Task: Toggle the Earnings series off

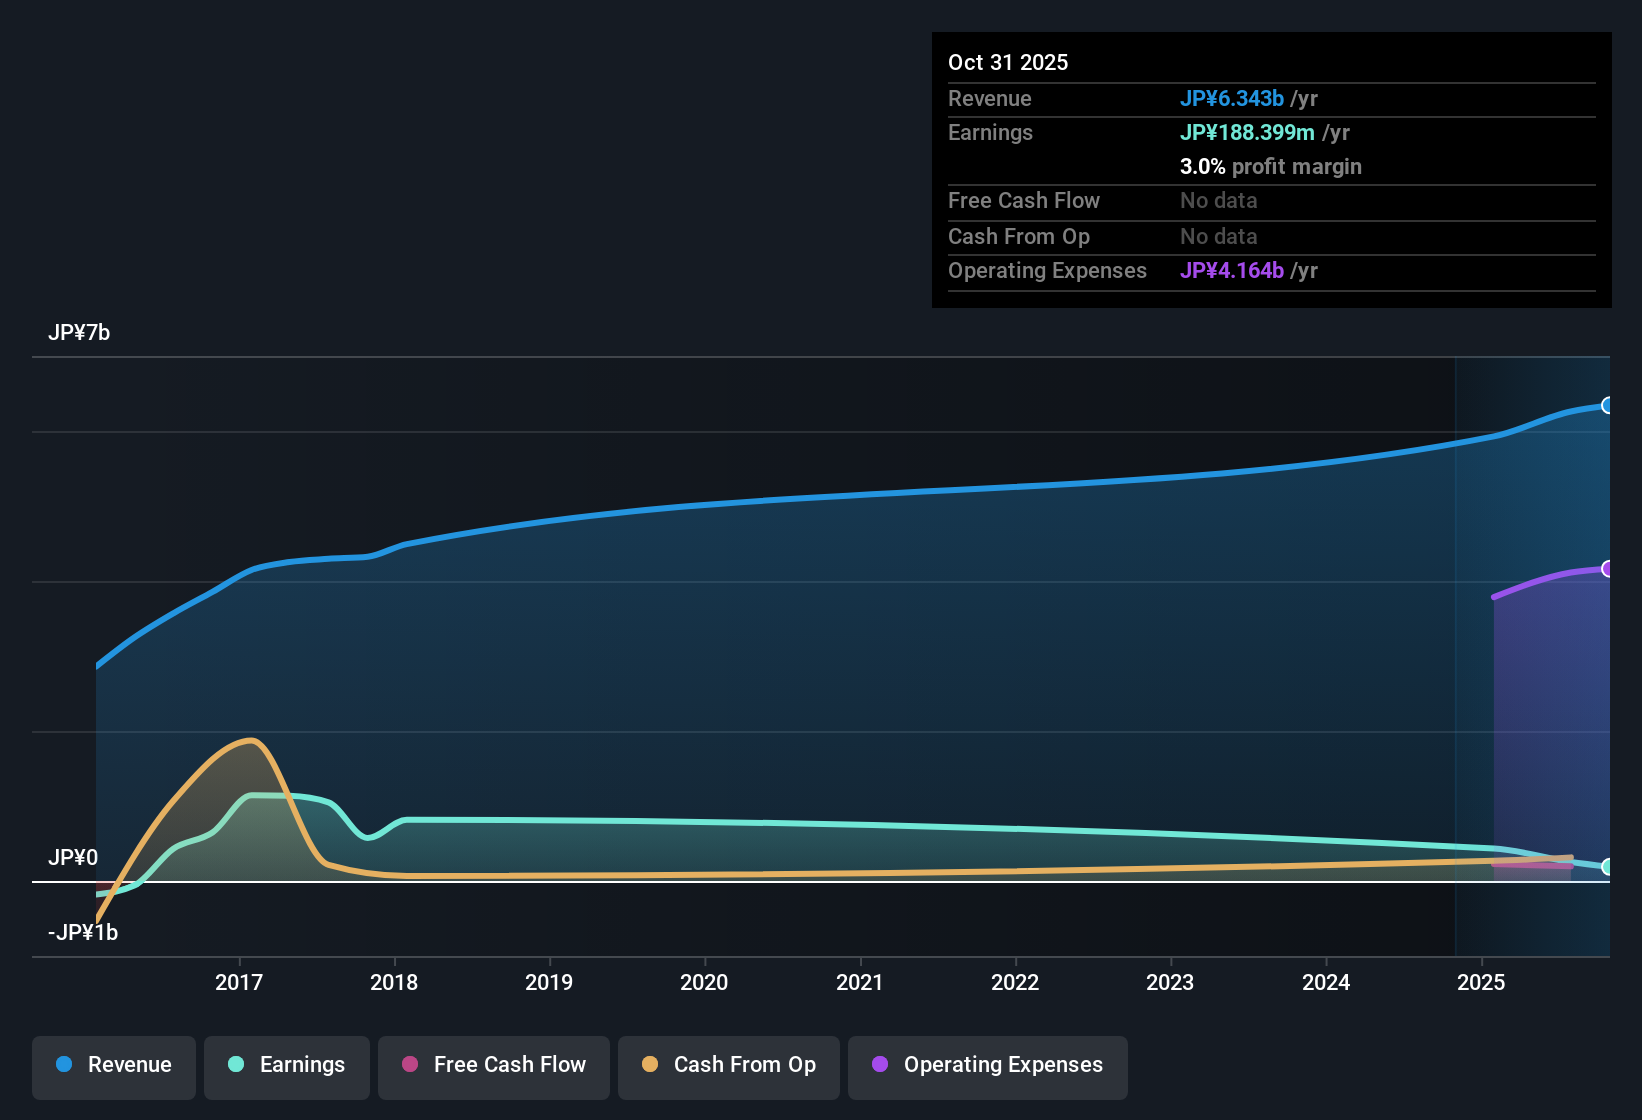Action: pyautogui.click(x=286, y=1065)
